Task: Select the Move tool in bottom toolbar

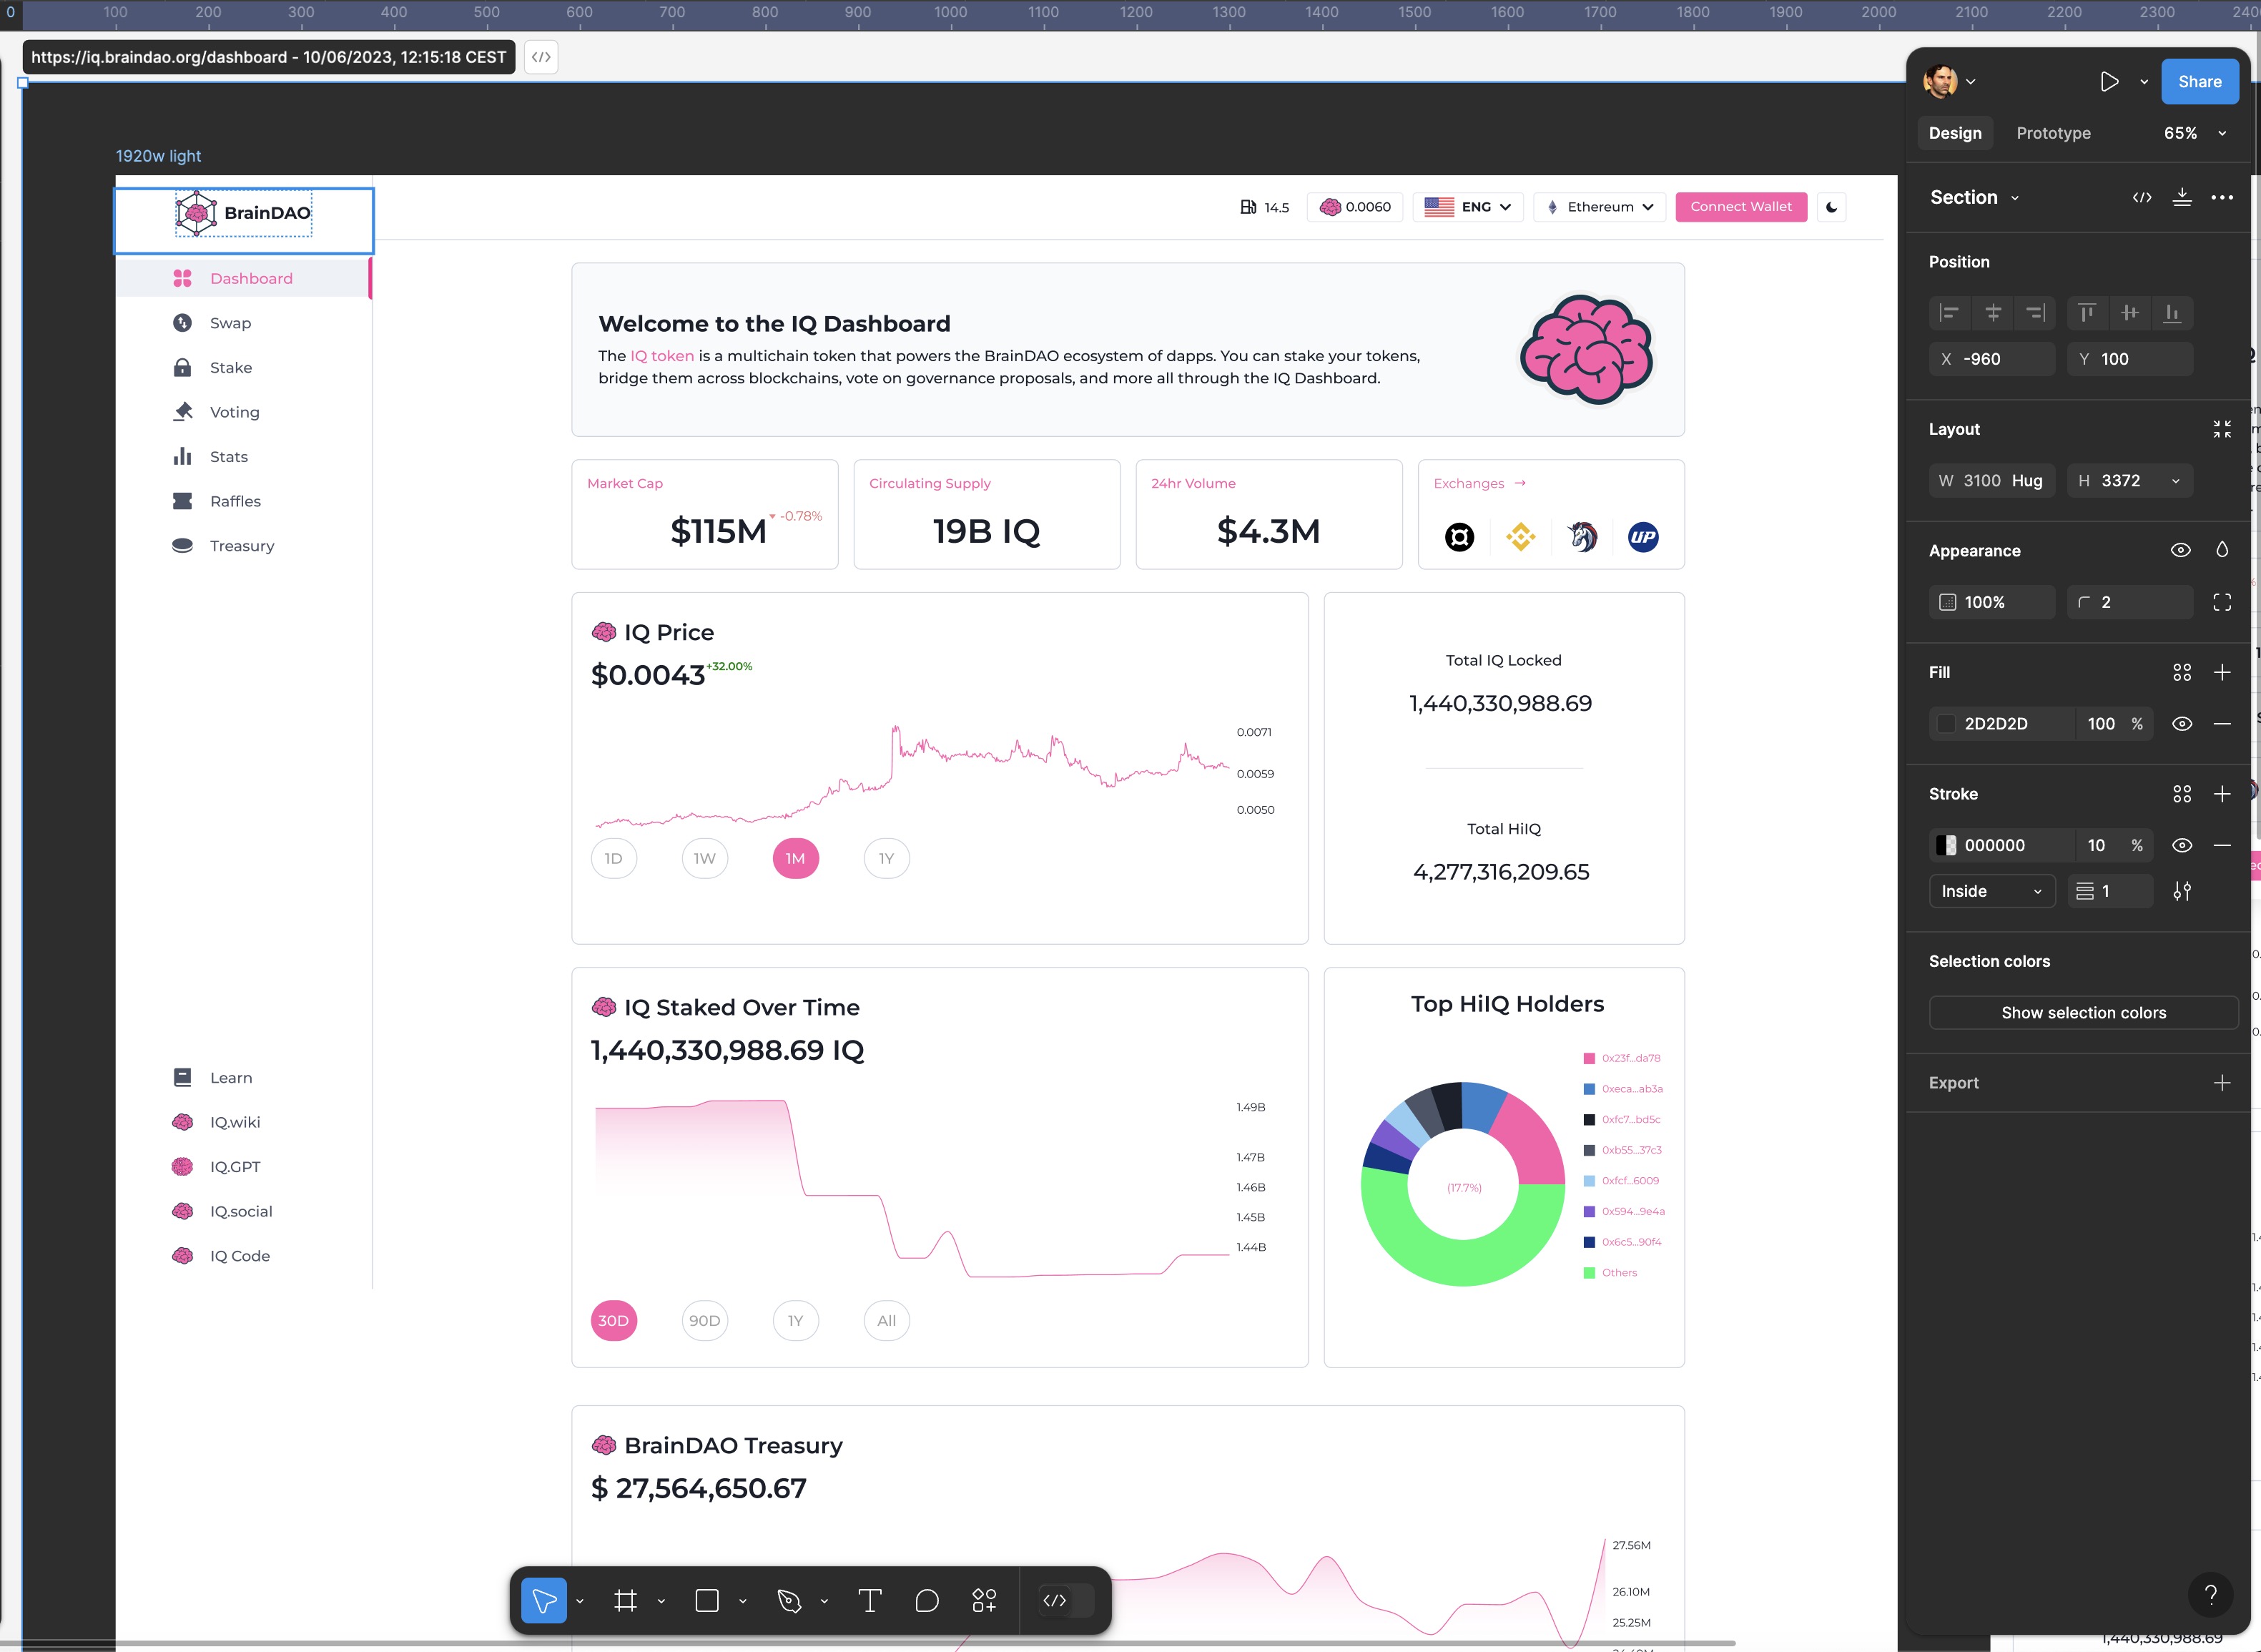Action: 544,1601
